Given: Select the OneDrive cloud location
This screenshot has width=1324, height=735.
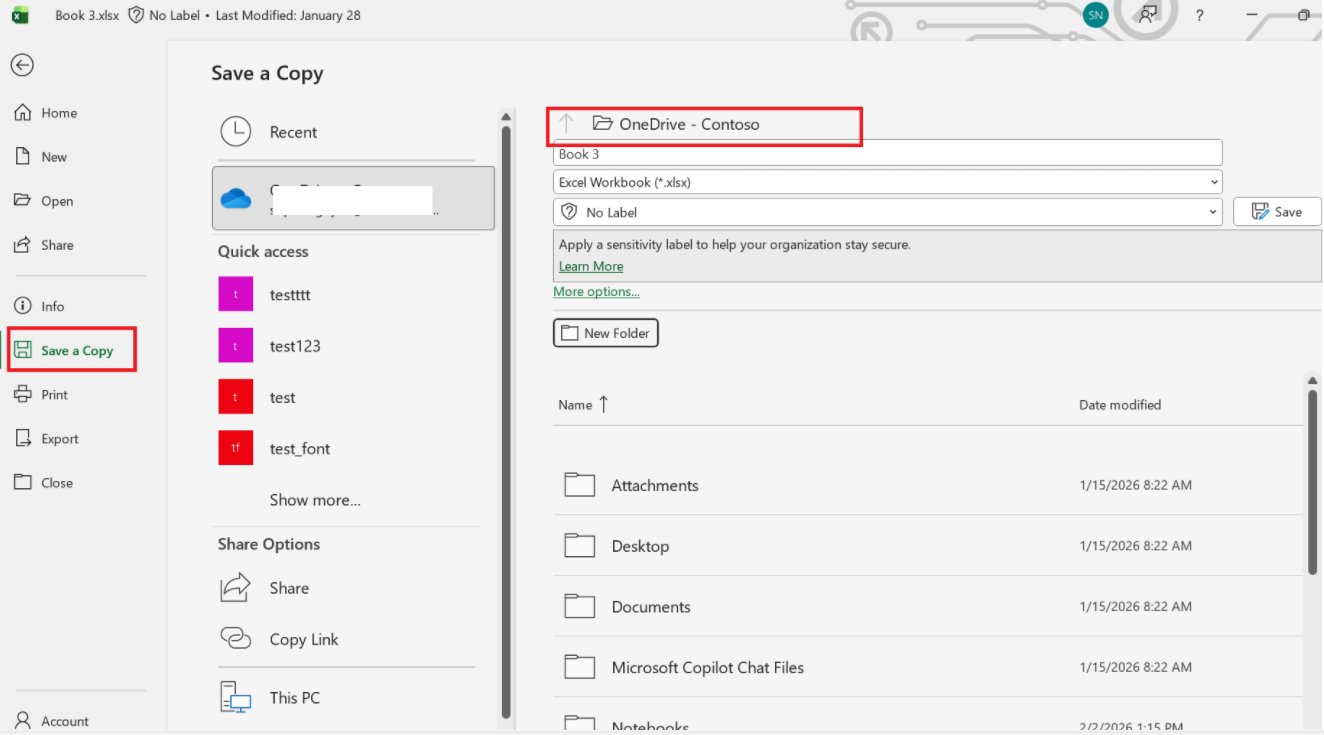Looking at the screenshot, I should (x=353, y=198).
